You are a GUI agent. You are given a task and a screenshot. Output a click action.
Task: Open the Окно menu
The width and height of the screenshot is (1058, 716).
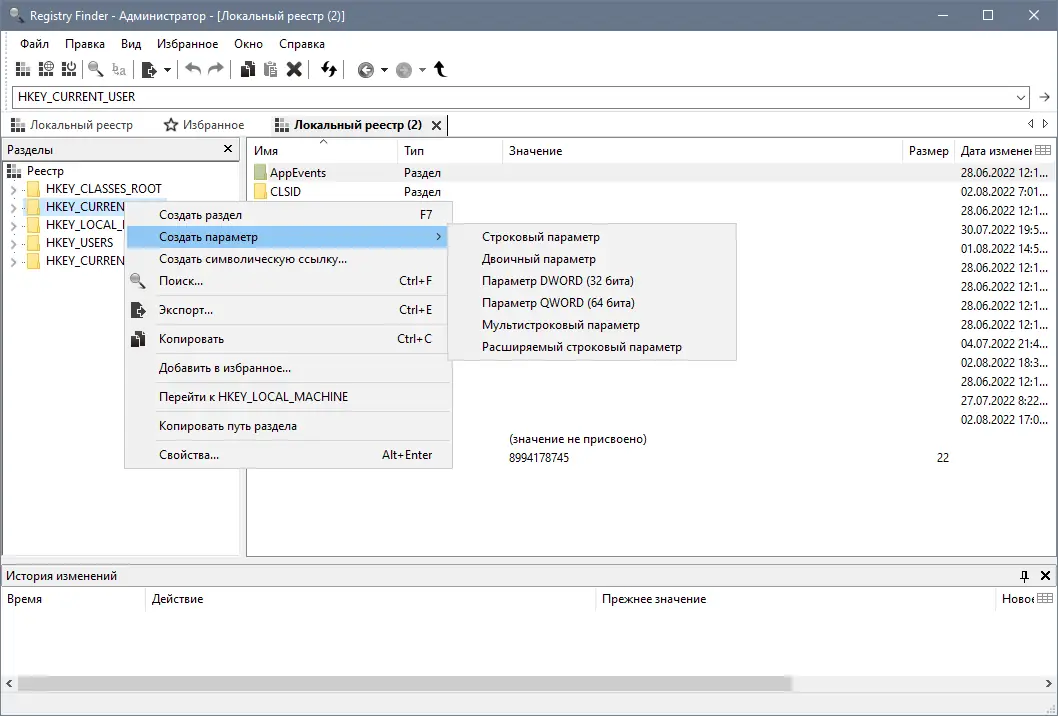[x=248, y=44]
